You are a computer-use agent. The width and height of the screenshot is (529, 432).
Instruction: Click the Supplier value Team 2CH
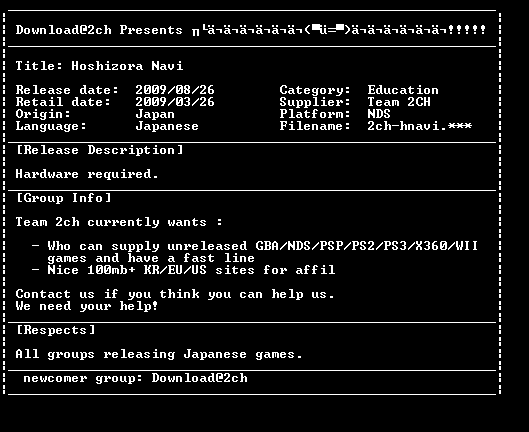(399, 102)
